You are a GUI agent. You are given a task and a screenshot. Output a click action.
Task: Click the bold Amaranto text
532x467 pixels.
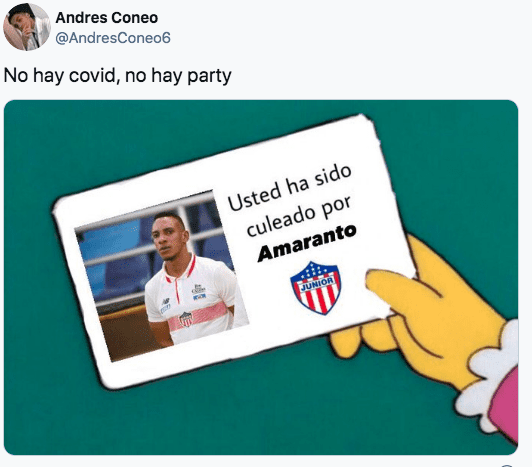point(307,242)
